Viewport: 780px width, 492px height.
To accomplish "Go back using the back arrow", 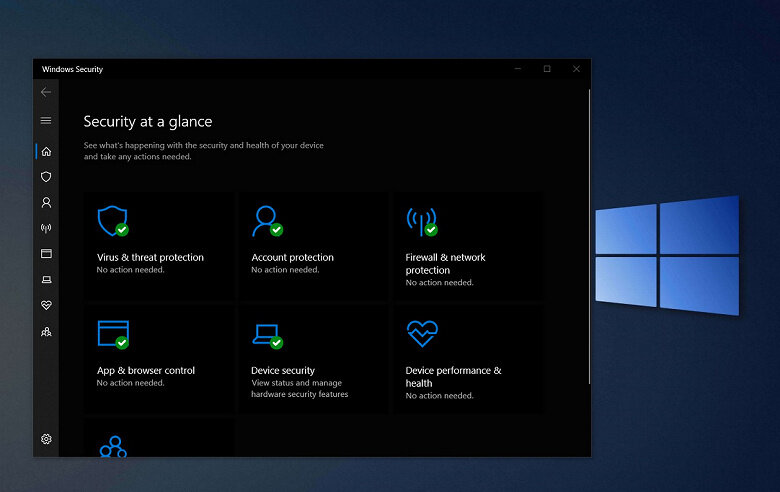I will tap(46, 92).
